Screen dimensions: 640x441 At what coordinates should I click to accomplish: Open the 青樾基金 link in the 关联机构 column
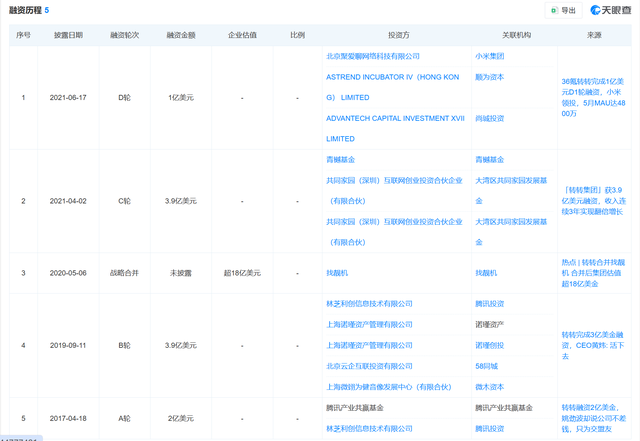point(489,160)
